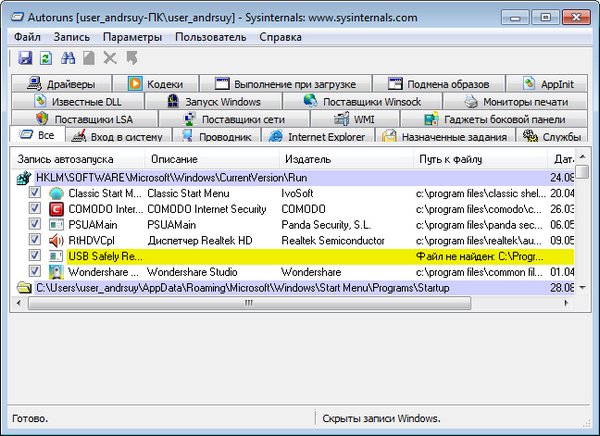Open the Параметры menu
This screenshot has height=436, width=600.
133,37
